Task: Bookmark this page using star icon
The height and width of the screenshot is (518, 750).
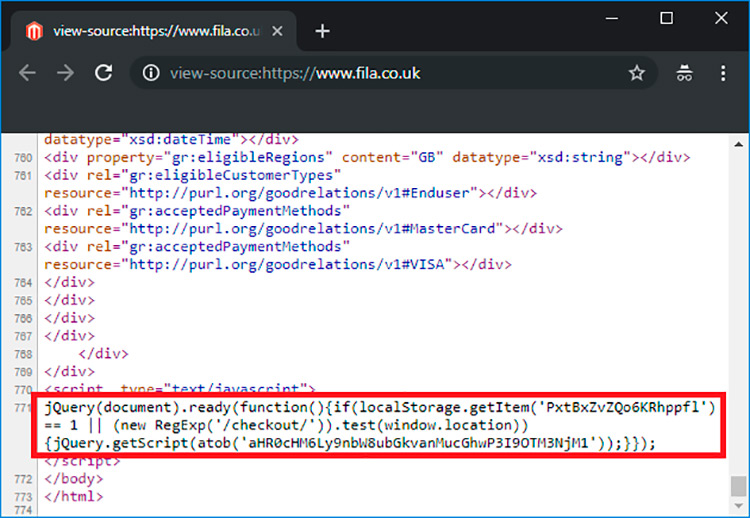Action: 636,73
